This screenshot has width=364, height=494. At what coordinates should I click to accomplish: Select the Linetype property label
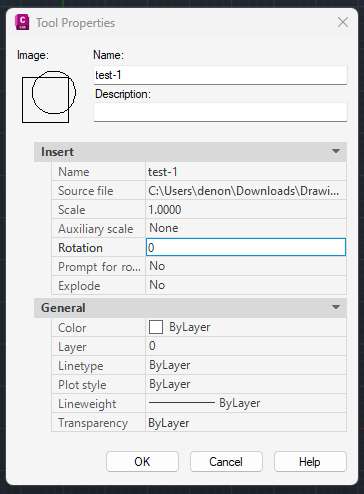click(81, 366)
